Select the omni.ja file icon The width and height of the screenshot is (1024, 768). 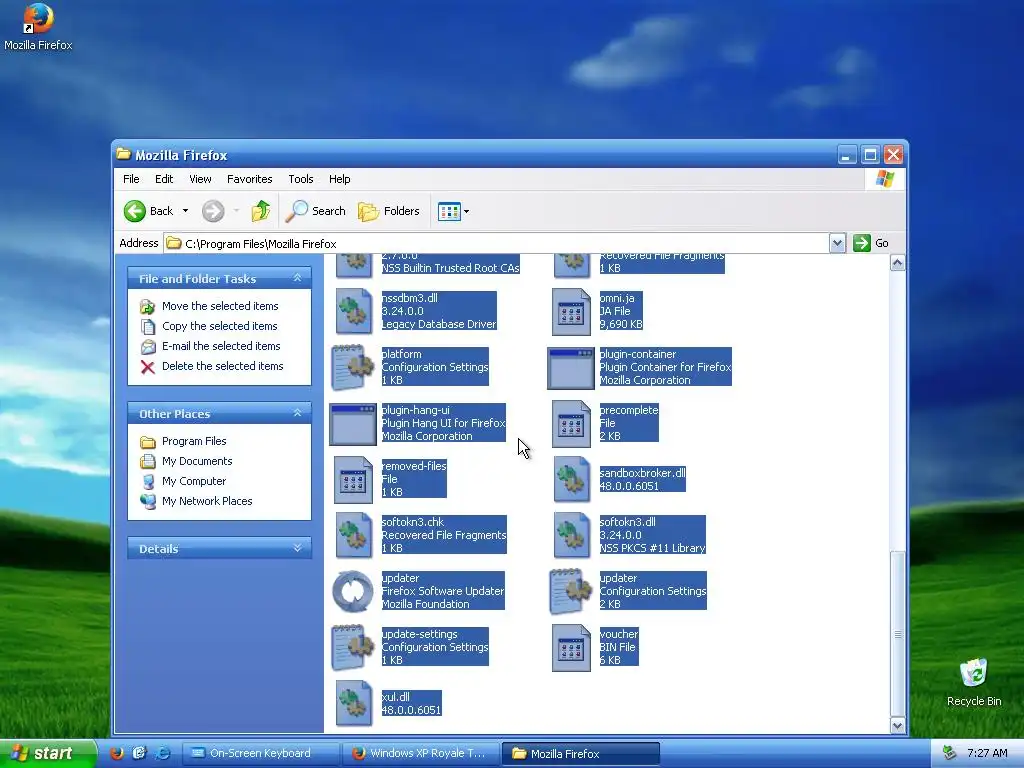571,312
